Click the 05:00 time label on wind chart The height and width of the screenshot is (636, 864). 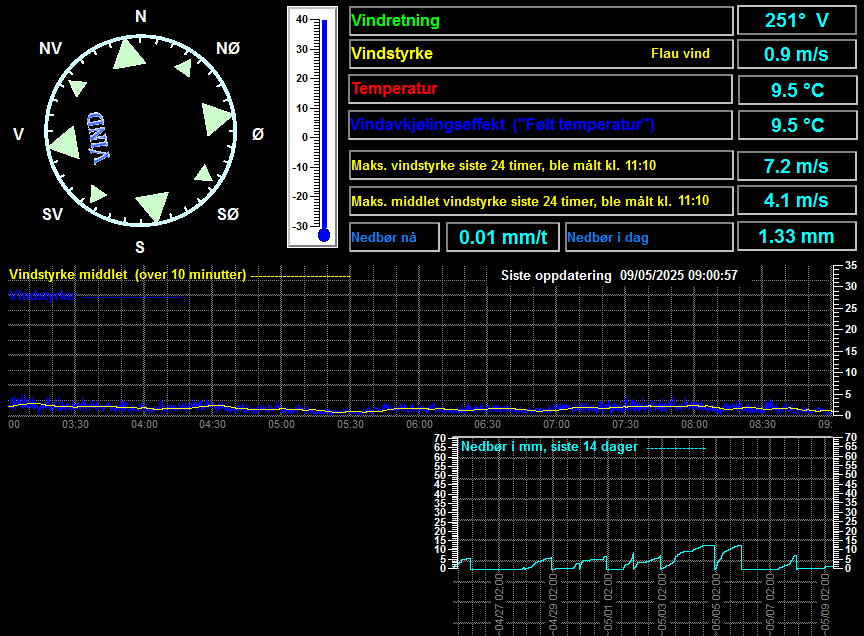[x=282, y=424]
